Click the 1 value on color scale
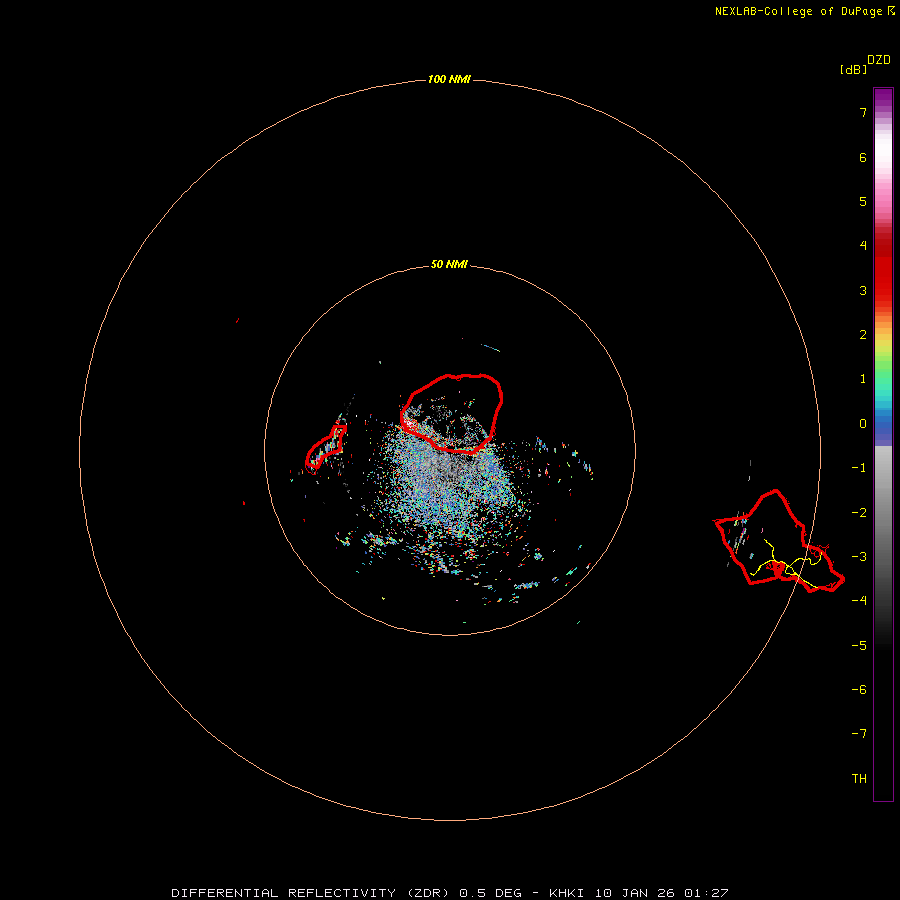The width and height of the screenshot is (900, 900). [x=863, y=379]
